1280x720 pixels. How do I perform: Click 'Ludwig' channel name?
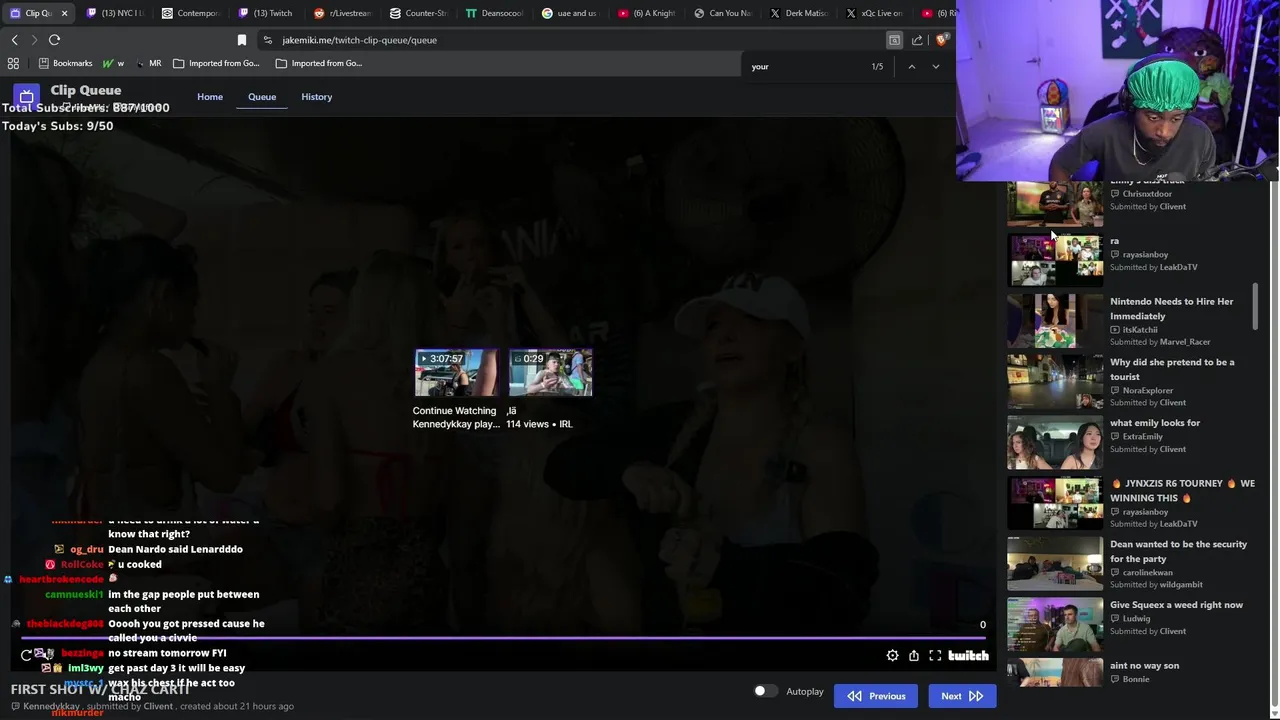pyautogui.click(x=1137, y=619)
